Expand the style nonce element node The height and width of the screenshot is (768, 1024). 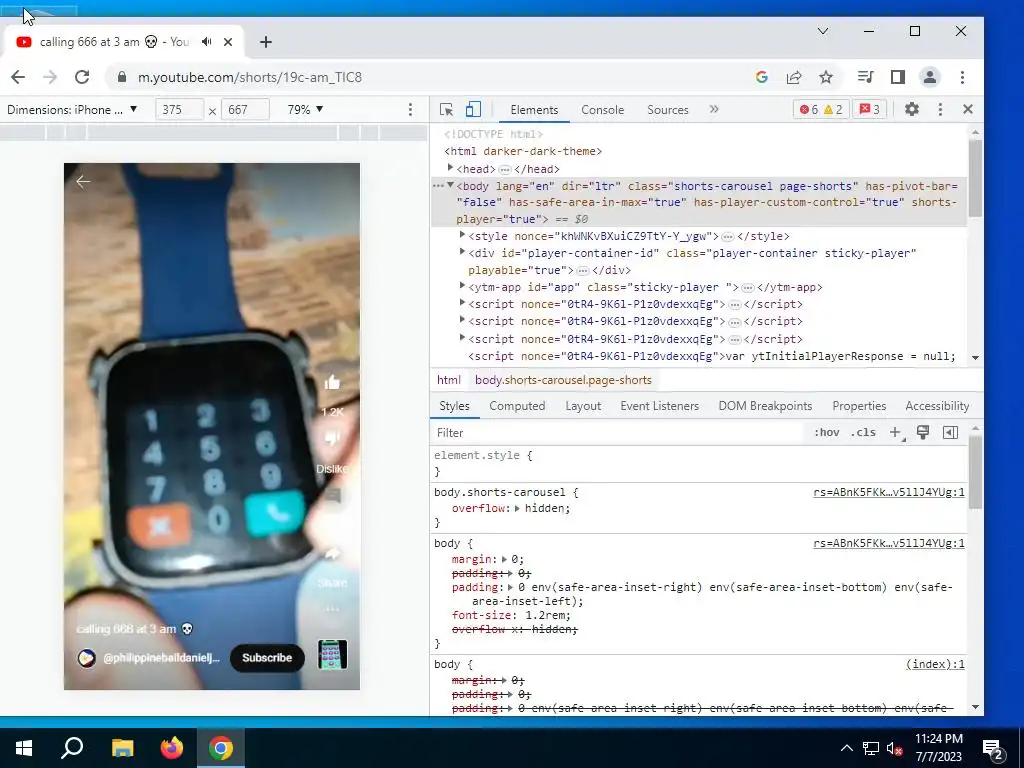[462, 234]
